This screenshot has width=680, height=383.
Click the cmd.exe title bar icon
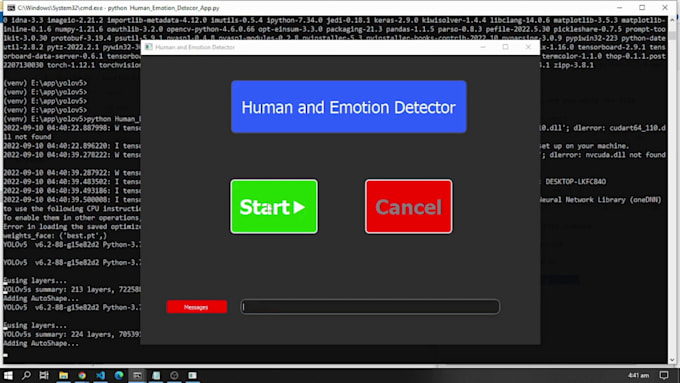click(11, 8)
